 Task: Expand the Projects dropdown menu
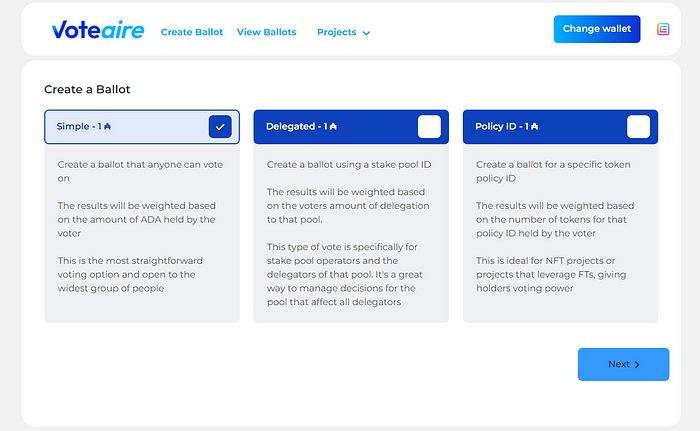(343, 32)
